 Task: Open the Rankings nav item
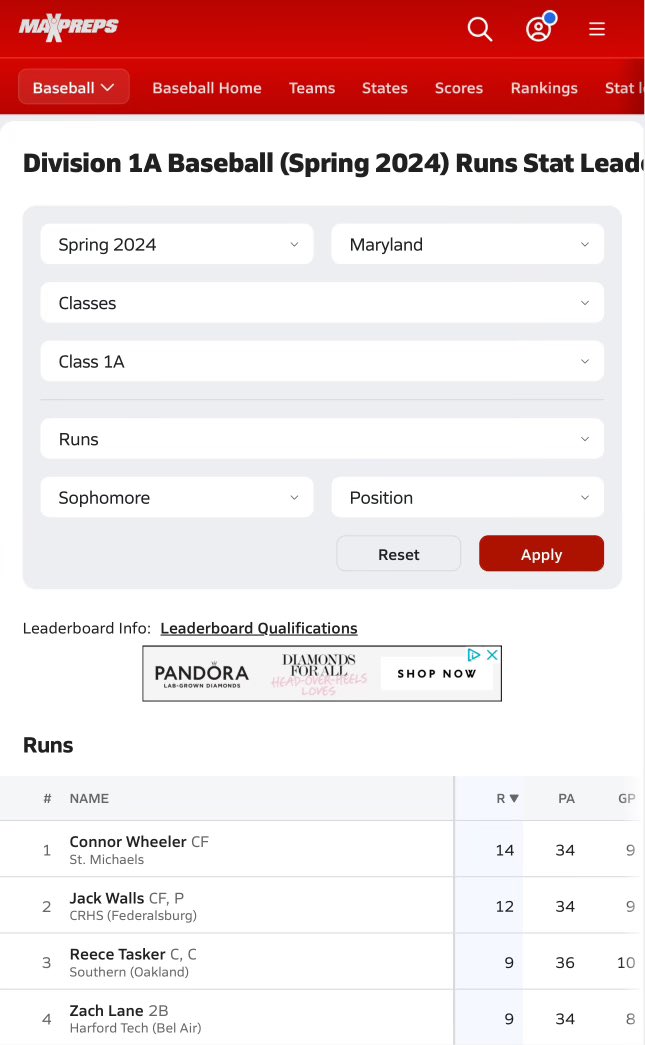[x=544, y=88]
